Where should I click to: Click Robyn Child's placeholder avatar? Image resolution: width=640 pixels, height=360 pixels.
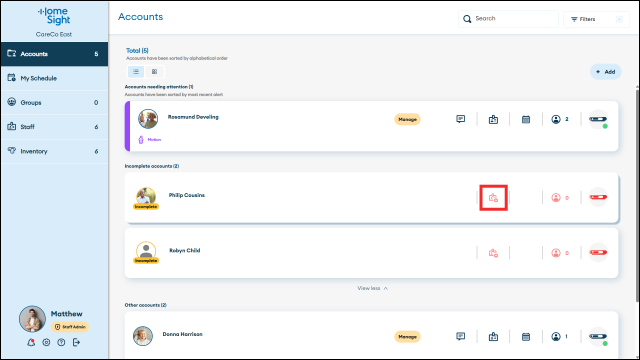(146, 251)
